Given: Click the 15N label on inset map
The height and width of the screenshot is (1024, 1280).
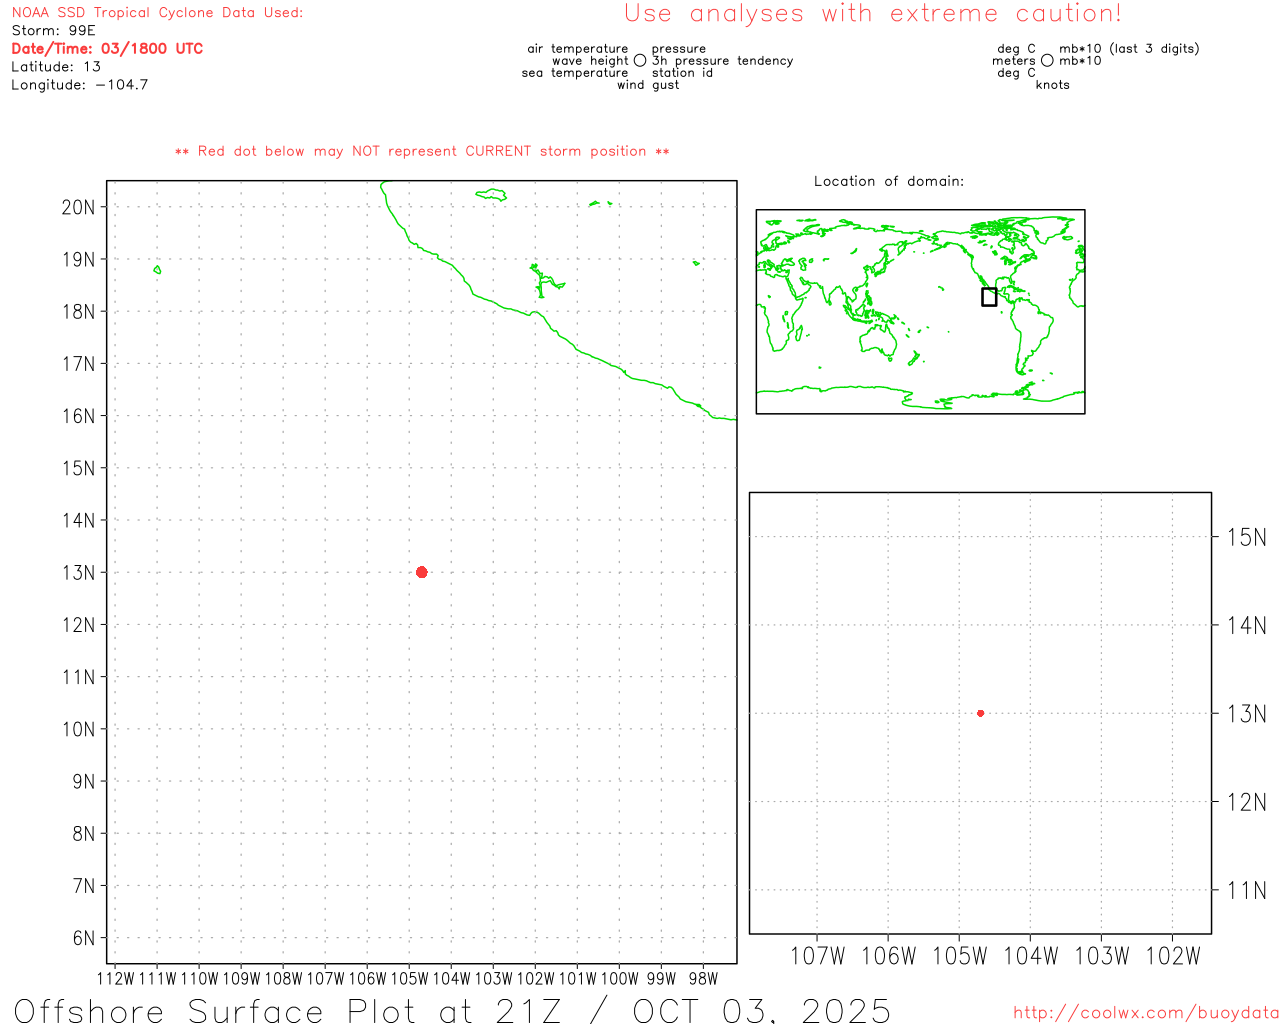Looking at the screenshot, I should click(x=1246, y=537).
